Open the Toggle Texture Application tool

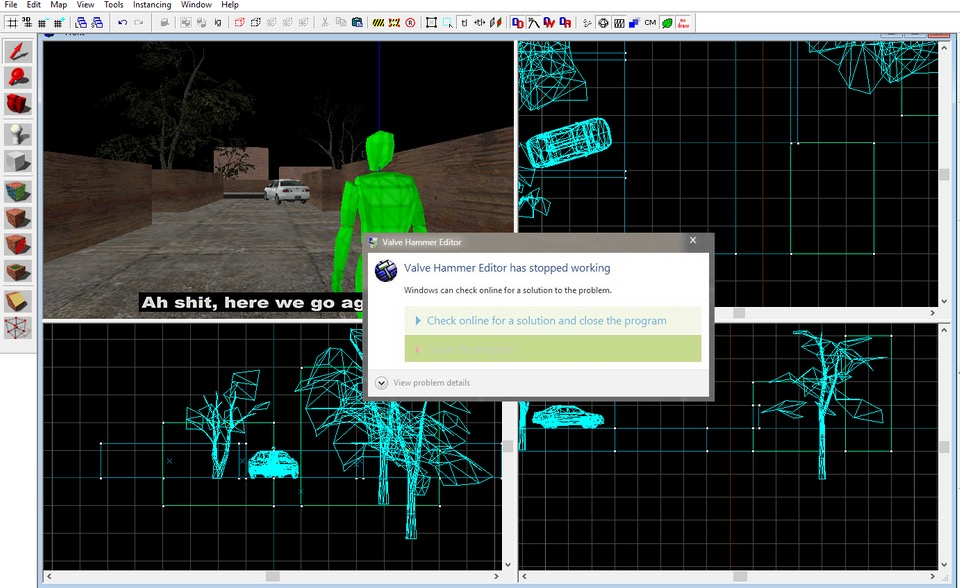coord(18,190)
